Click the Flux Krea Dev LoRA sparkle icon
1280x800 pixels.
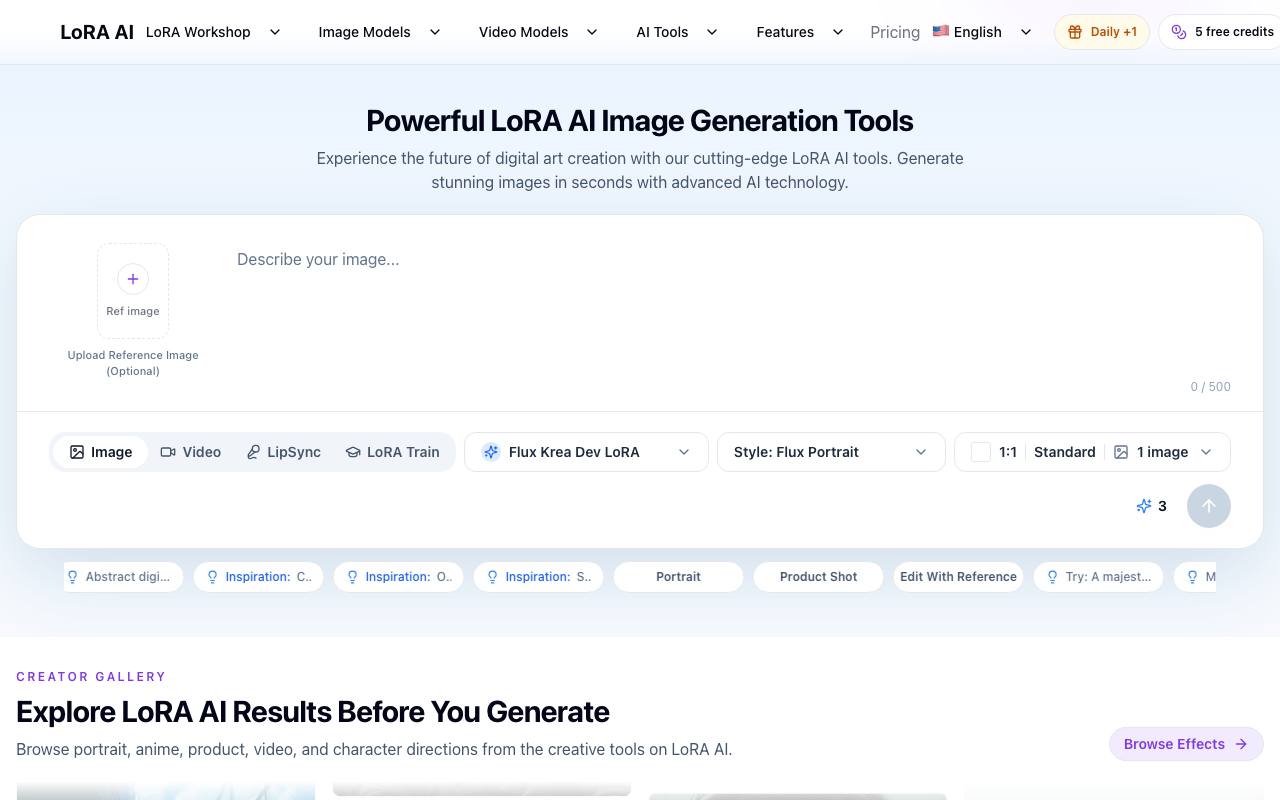pos(491,452)
